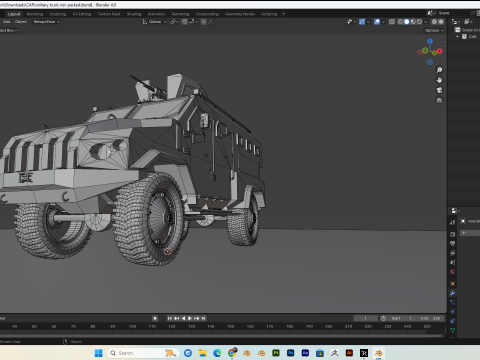Toggle show gizmo button
Screen dimensions: 480x360
(362, 22)
